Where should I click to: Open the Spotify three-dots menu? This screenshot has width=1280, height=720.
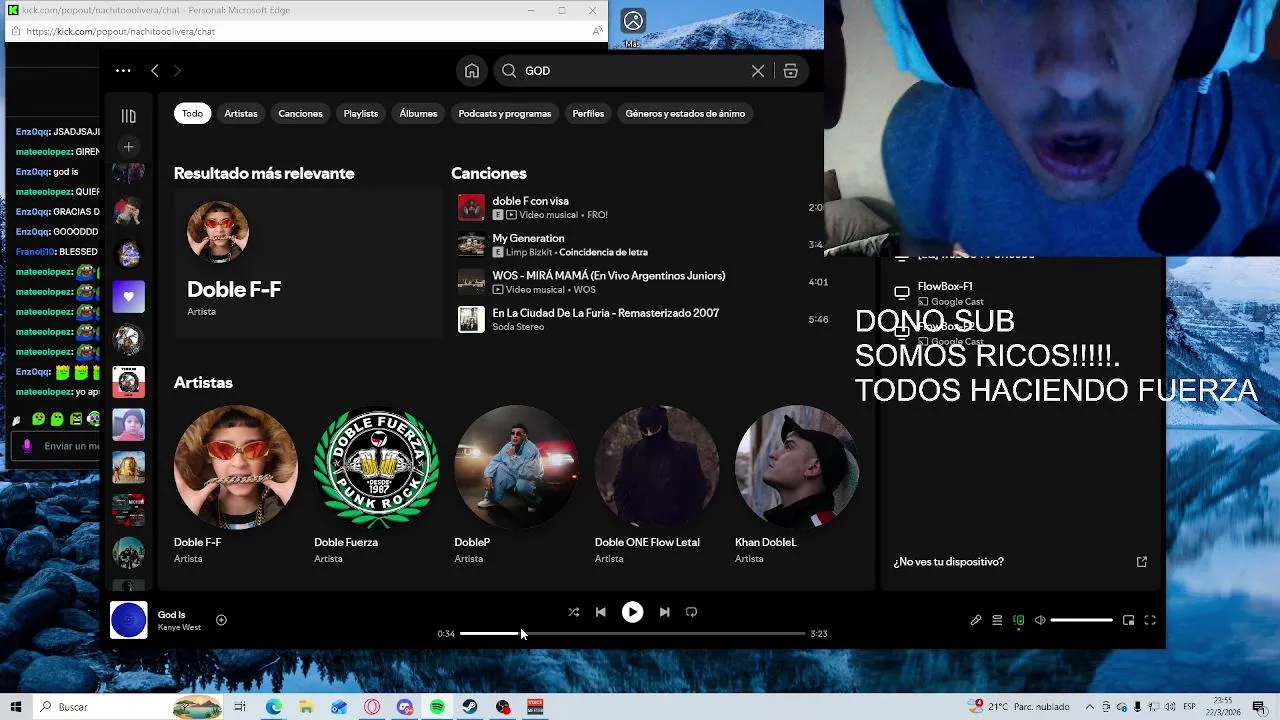pyautogui.click(x=123, y=71)
